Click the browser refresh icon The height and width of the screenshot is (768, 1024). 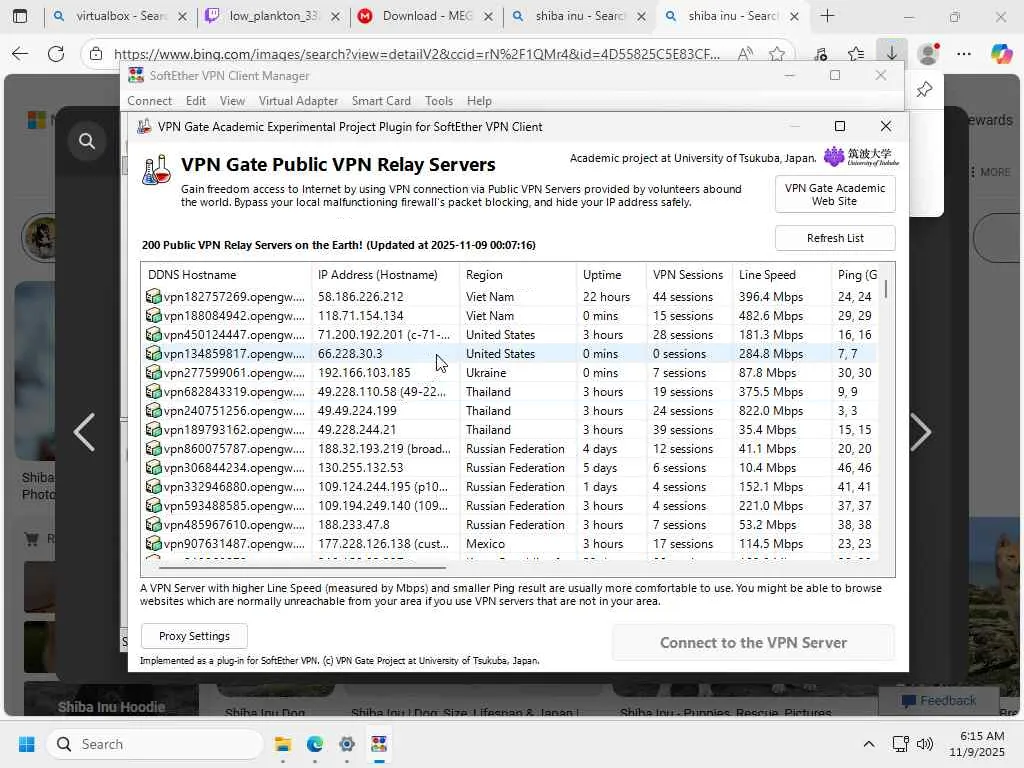click(56, 54)
